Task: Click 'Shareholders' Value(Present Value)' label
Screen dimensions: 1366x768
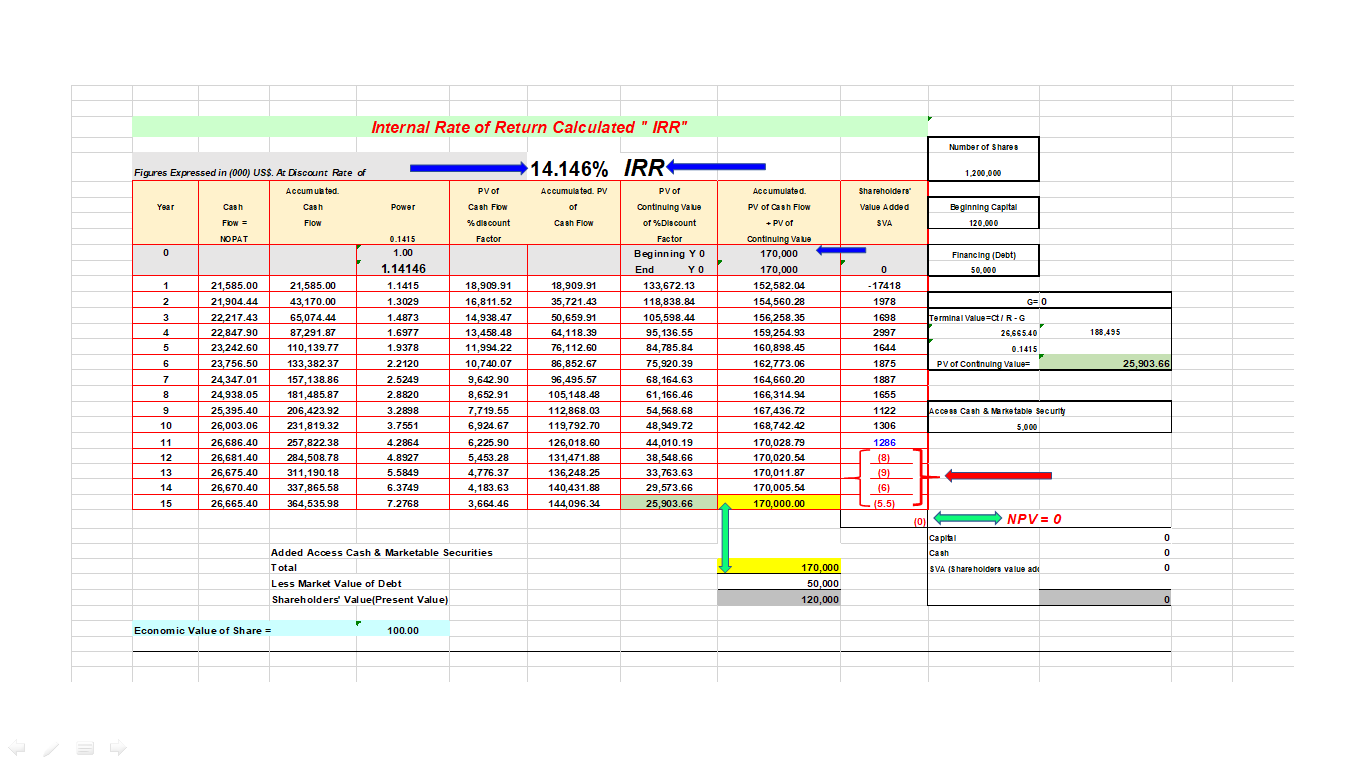Action: click(x=360, y=599)
